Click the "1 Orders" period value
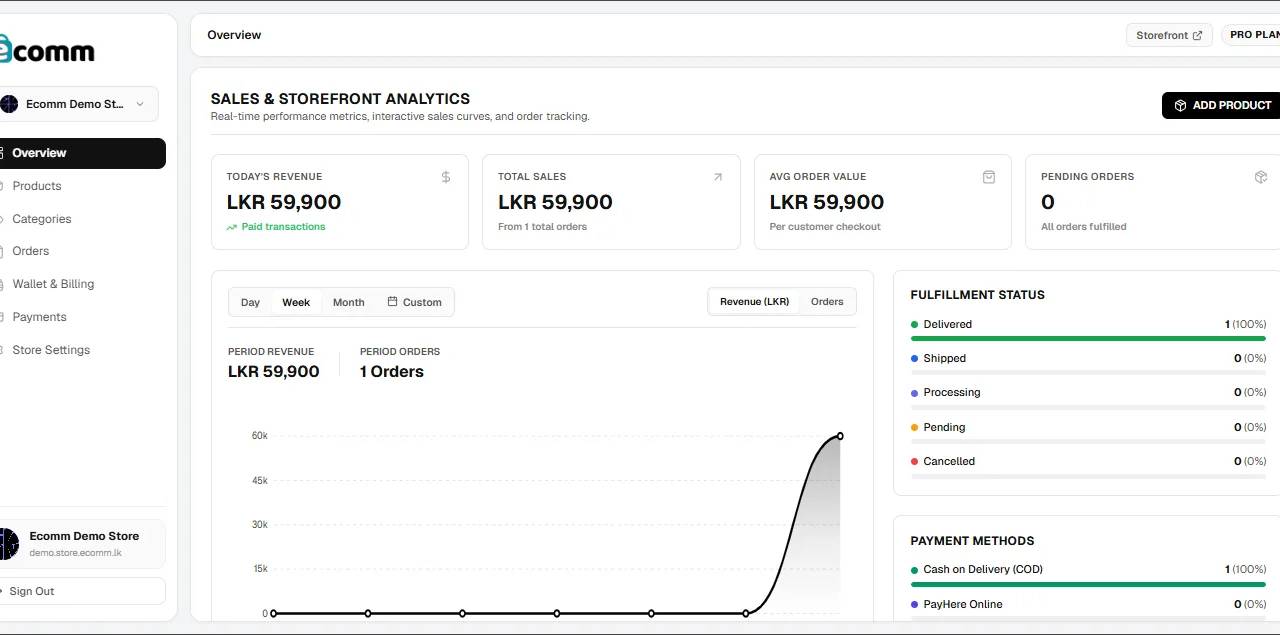This screenshot has width=1280, height=635. 392,371
